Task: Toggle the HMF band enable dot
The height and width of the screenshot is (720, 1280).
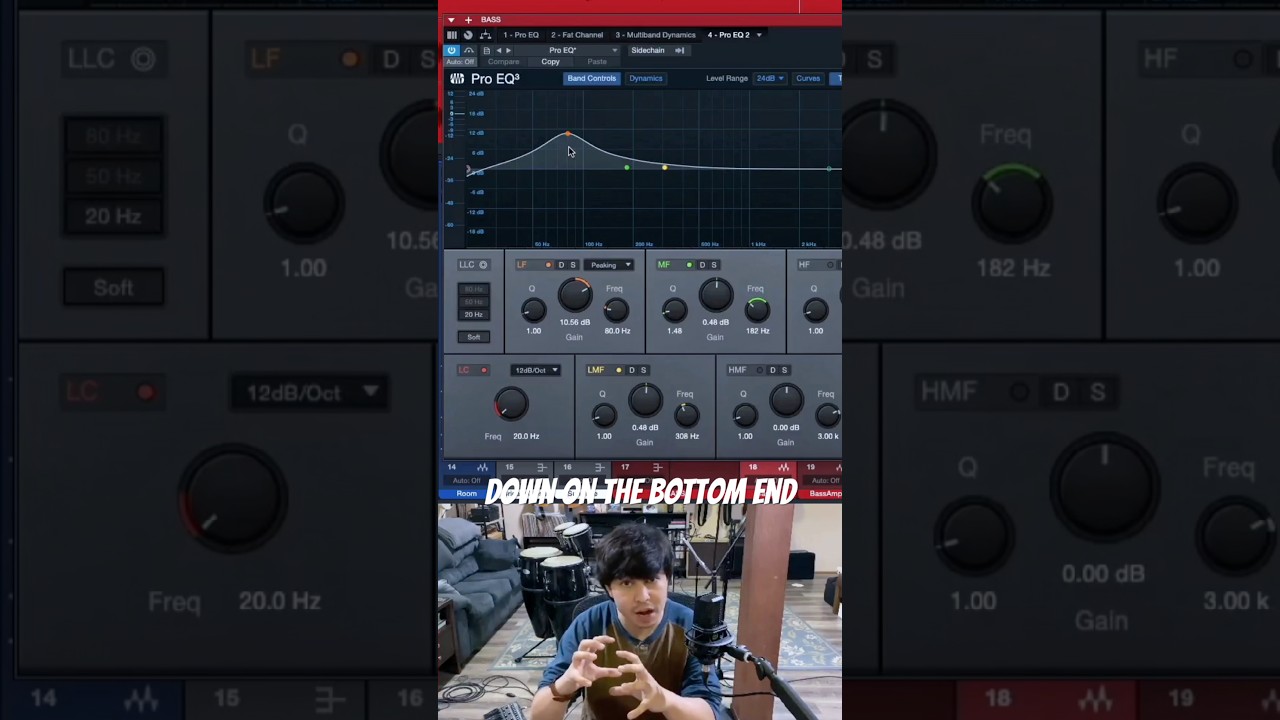Action: coord(759,370)
